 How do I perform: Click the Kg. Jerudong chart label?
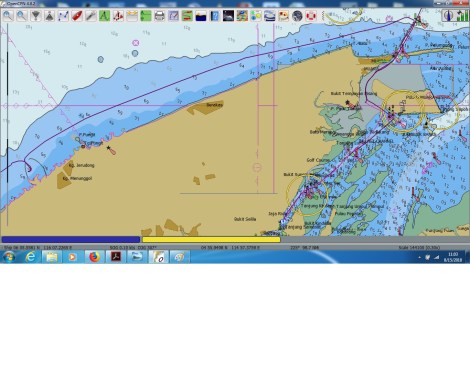(x=82, y=165)
